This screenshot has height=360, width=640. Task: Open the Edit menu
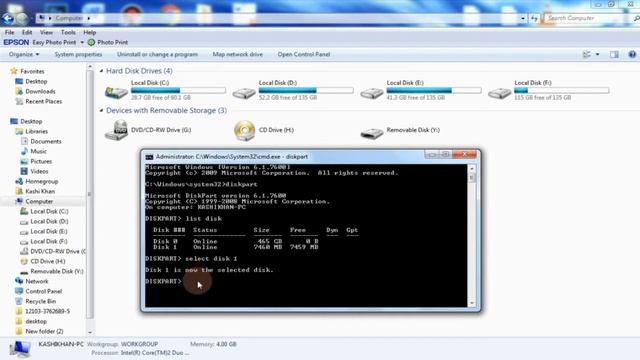[x=27, y=32]
